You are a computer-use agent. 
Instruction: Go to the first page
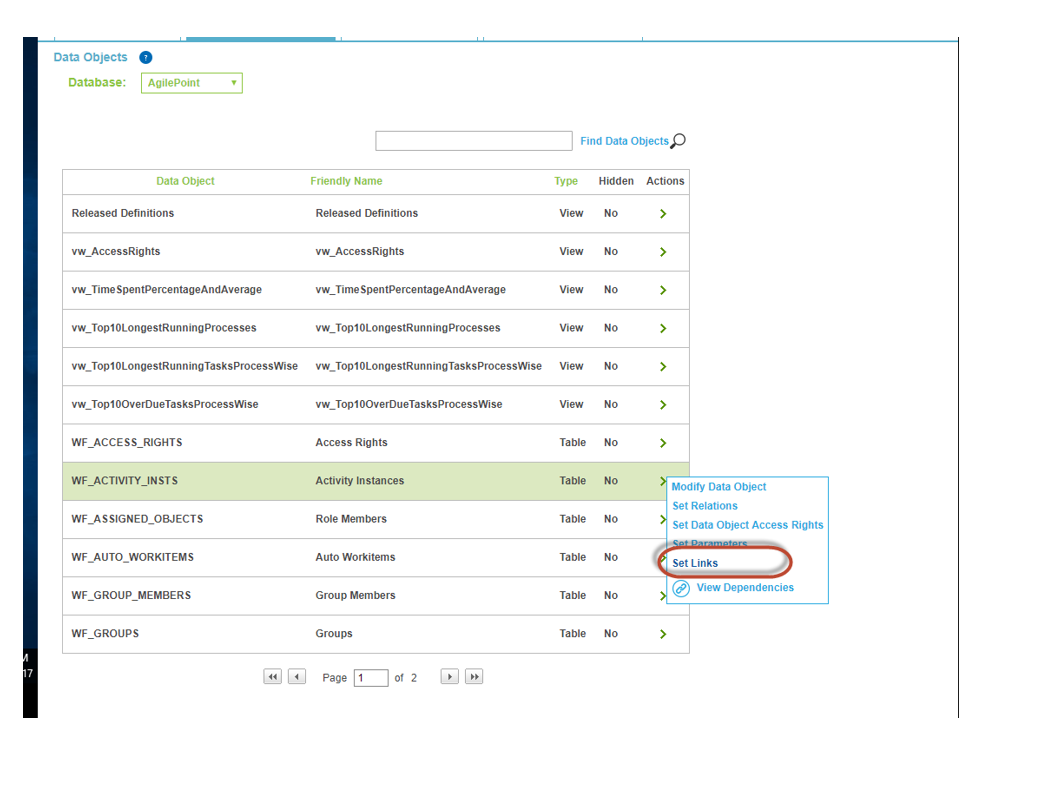272,677
